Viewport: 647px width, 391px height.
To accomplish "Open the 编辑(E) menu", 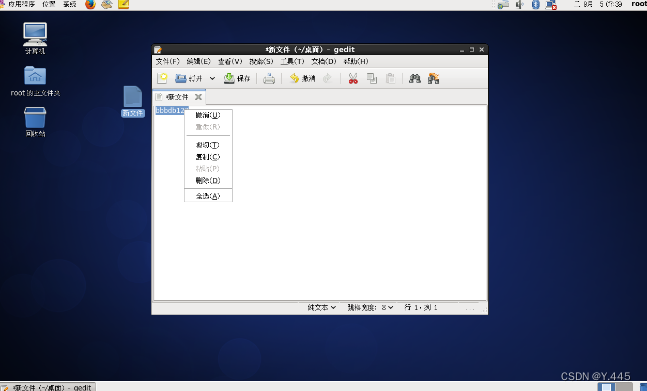I will pyautogui.click(x=198, y=61).
